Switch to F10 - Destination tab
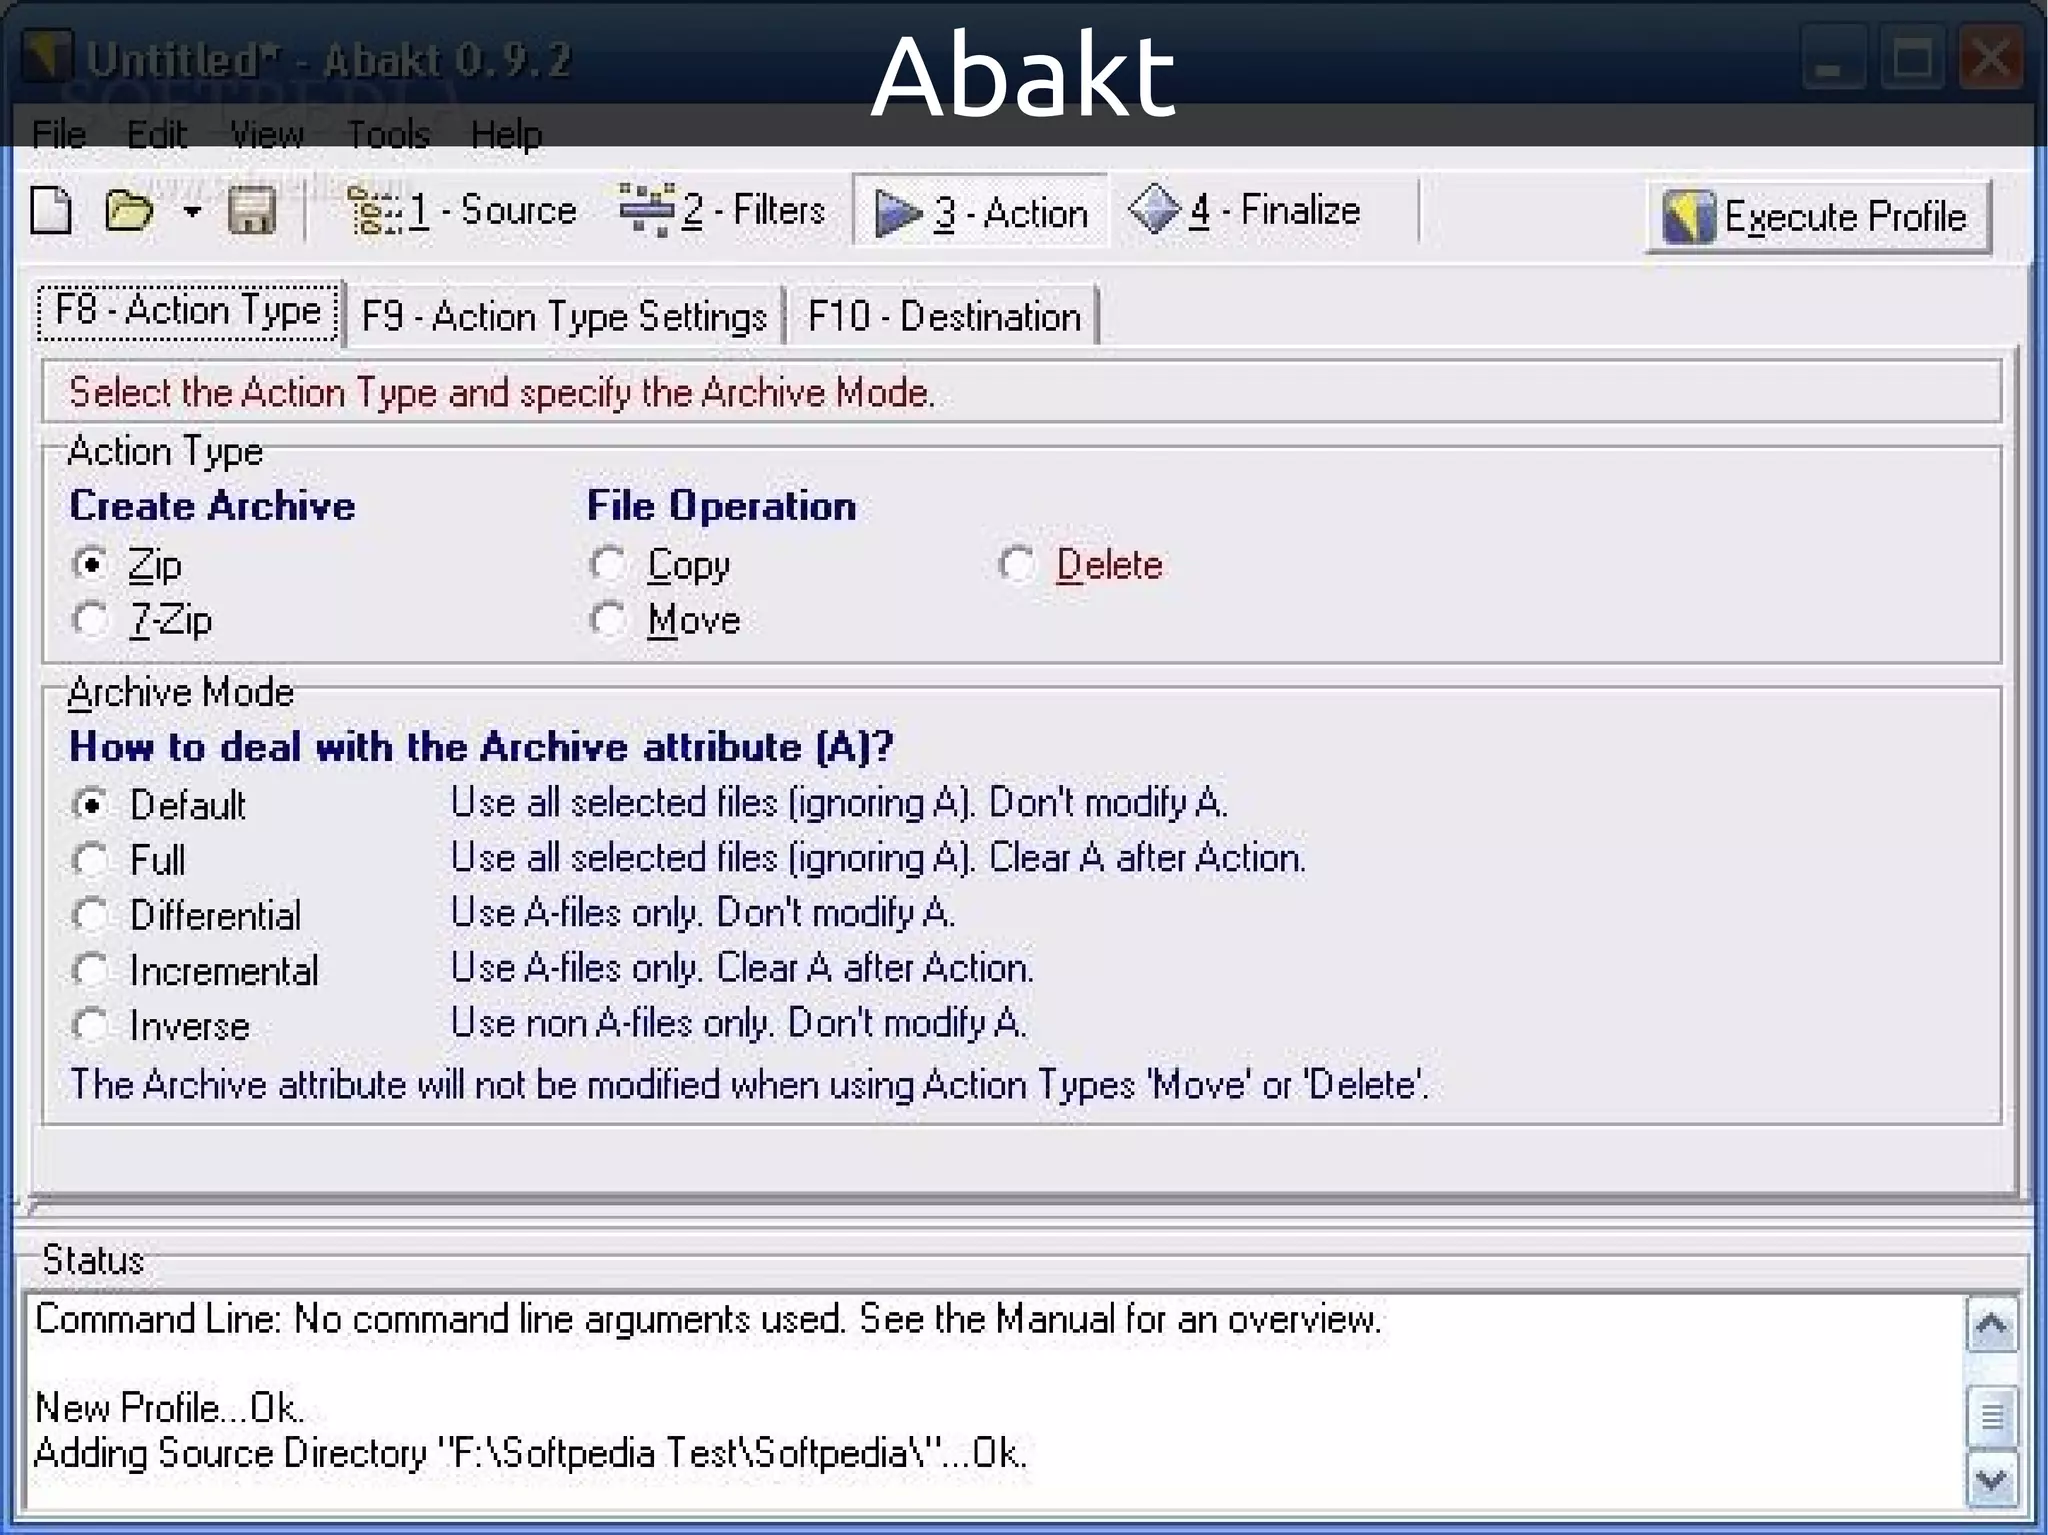This screenshot has width=2048, height=1535. 943,317
